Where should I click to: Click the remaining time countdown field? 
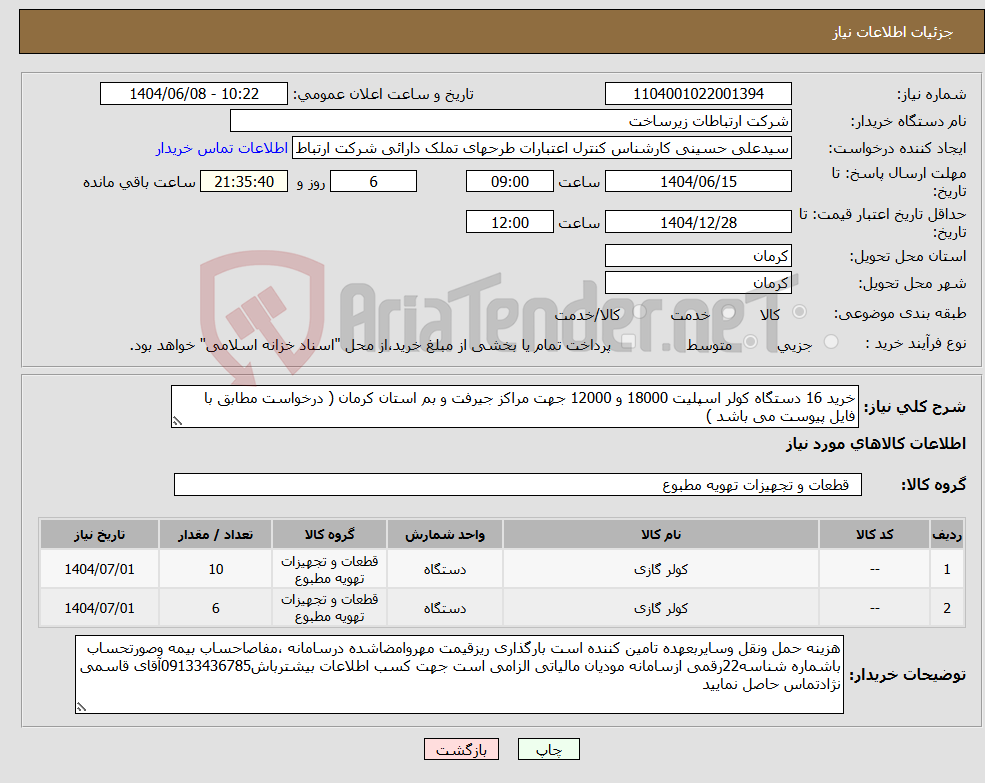pos(243,181)
